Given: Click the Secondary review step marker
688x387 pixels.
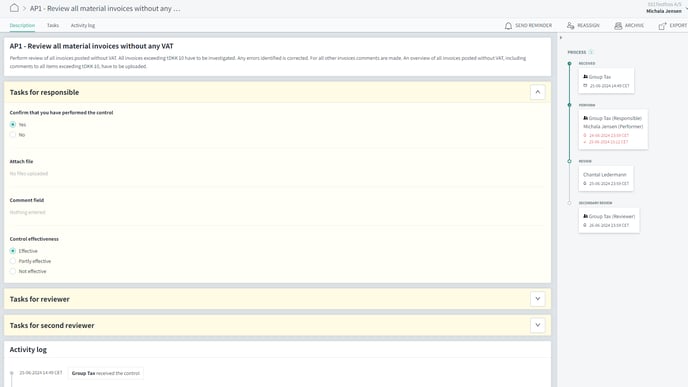Looking at the screenshot, I should (x=570, y=203).
